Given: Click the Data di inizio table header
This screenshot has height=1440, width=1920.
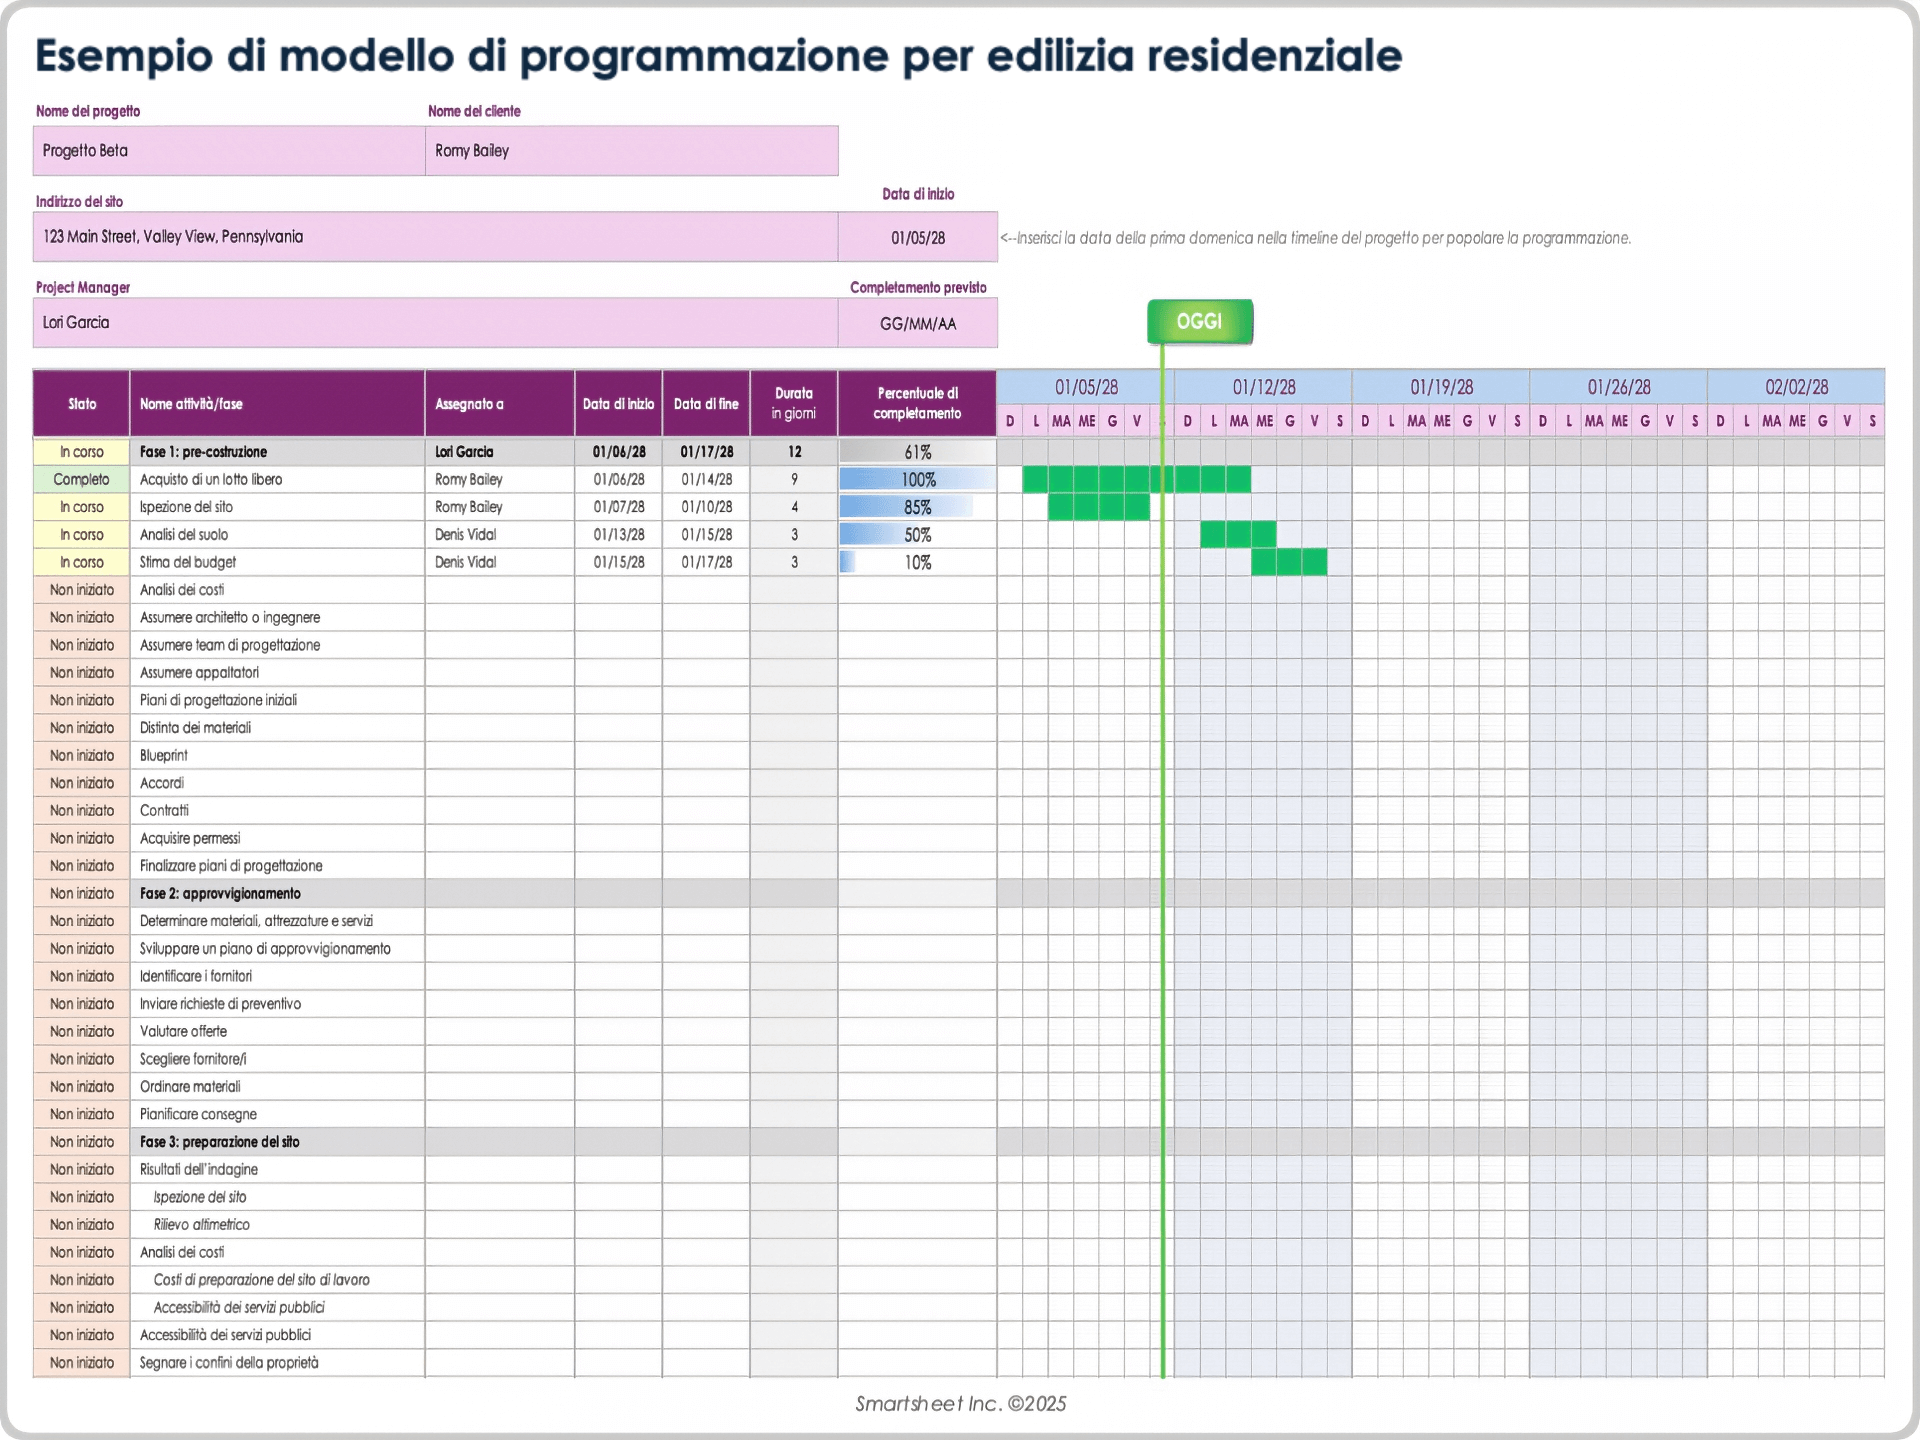Looking at the screenshot, I should click(618, 404).
